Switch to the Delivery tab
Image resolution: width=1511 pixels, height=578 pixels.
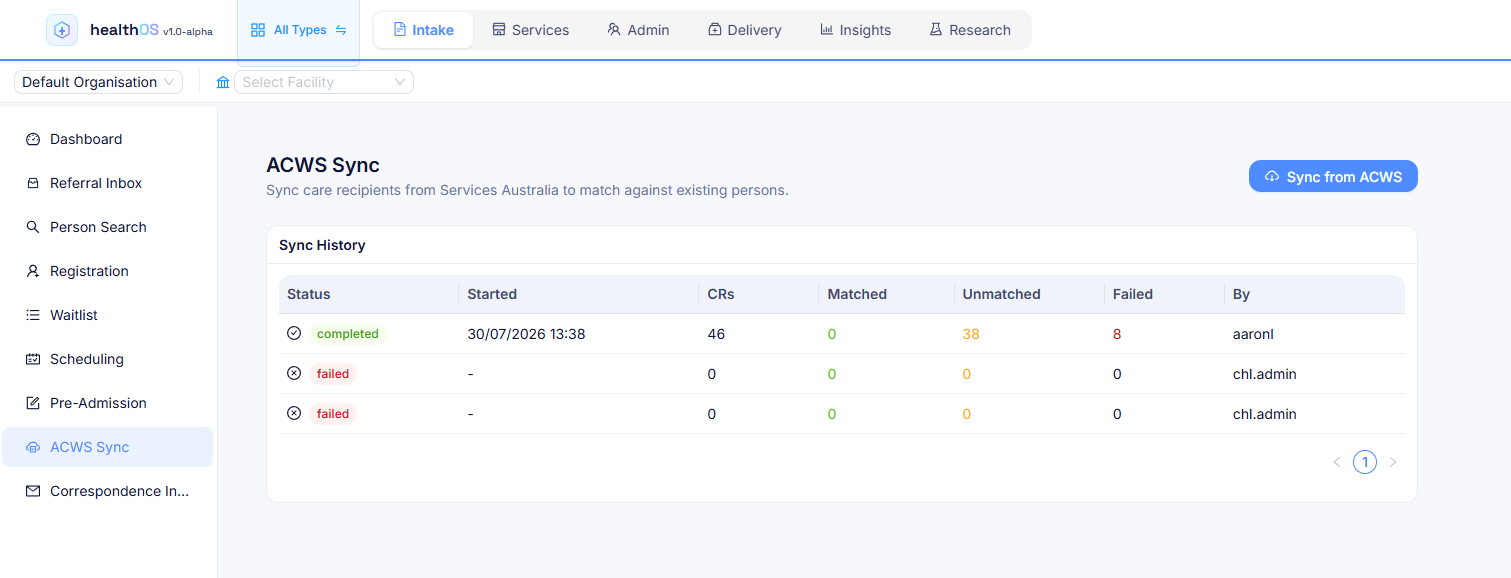click(x=745, y=30)
